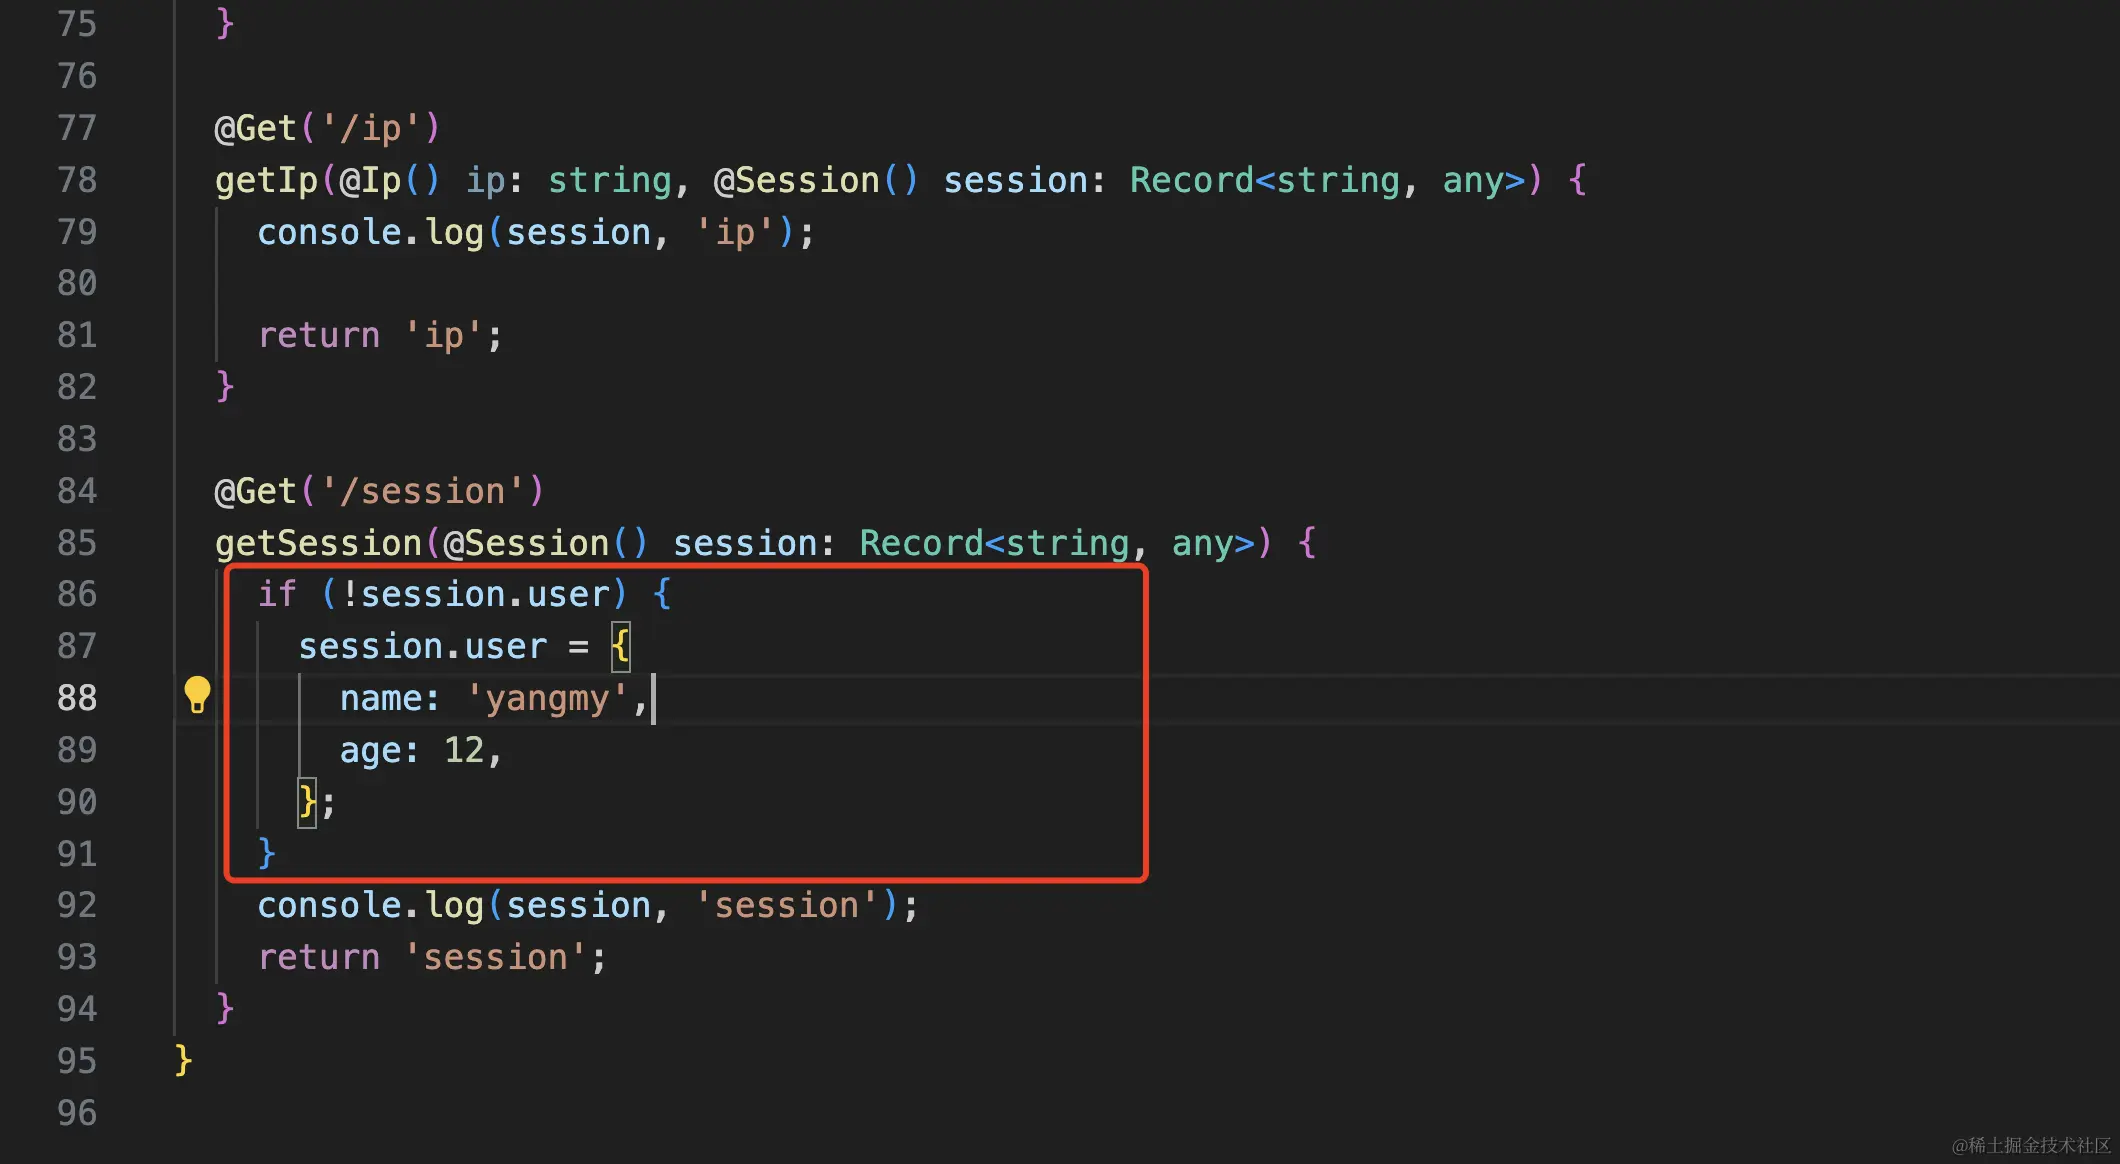Click the number 12 after age

tap(463, 750)
